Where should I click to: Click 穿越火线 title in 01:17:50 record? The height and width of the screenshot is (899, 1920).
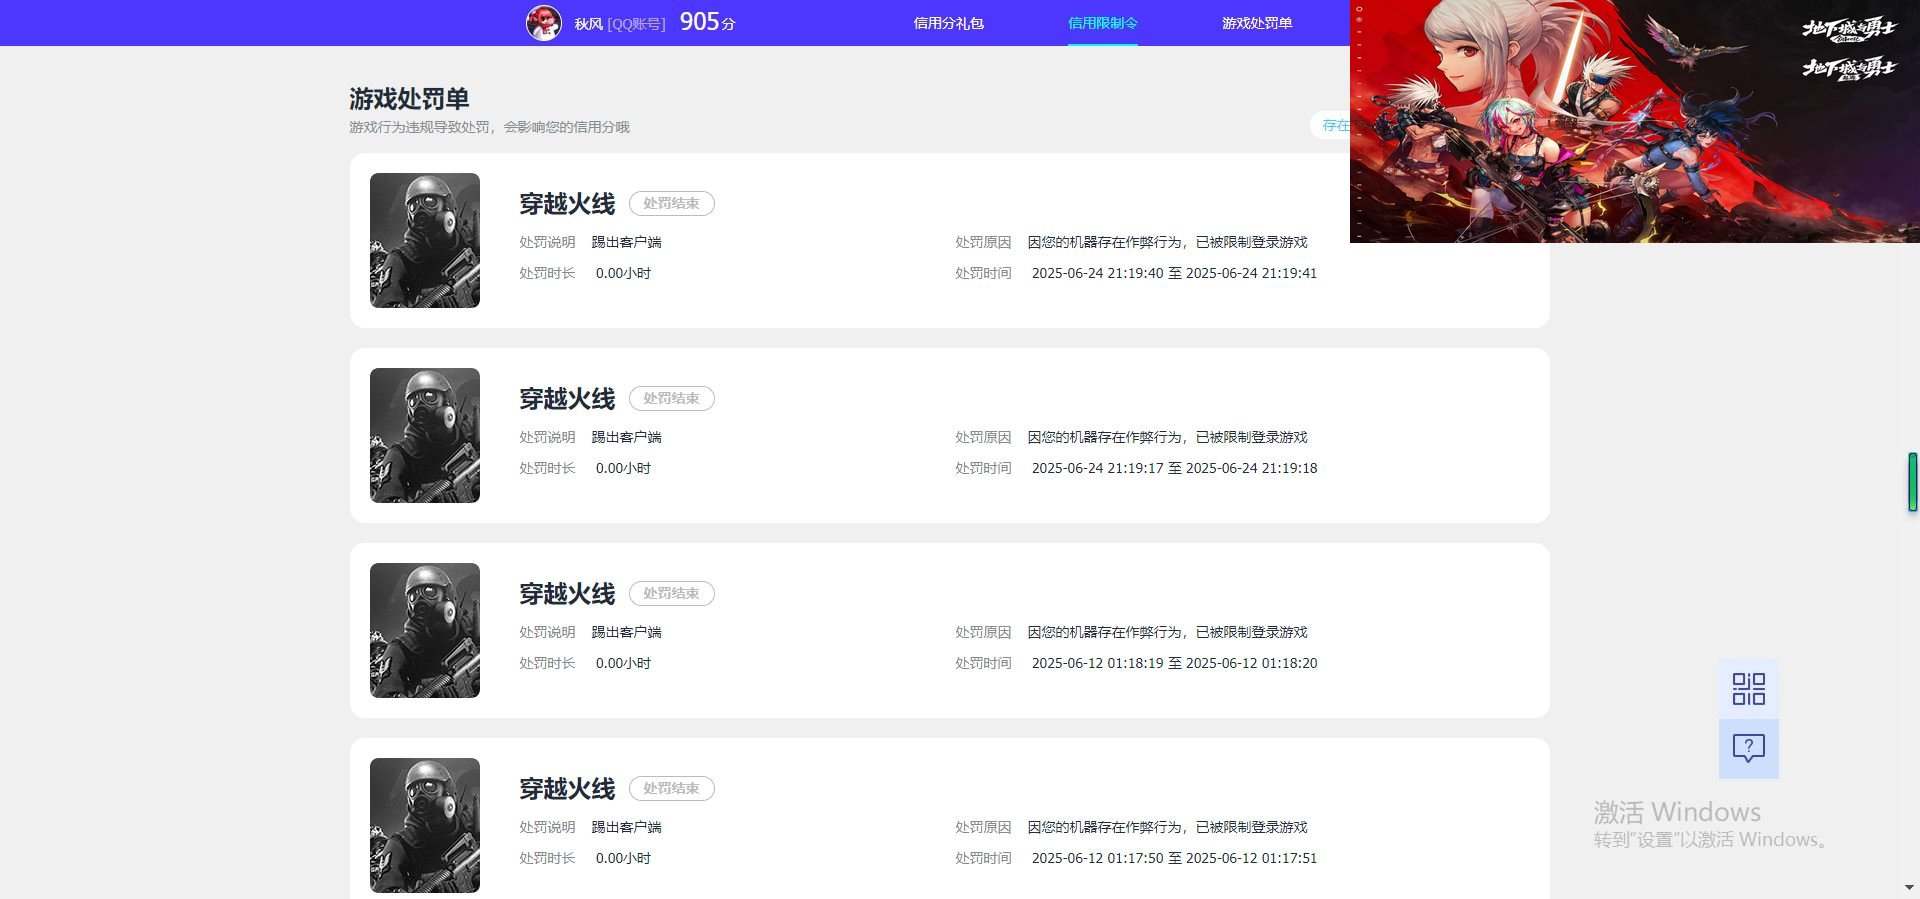(567, 789)
